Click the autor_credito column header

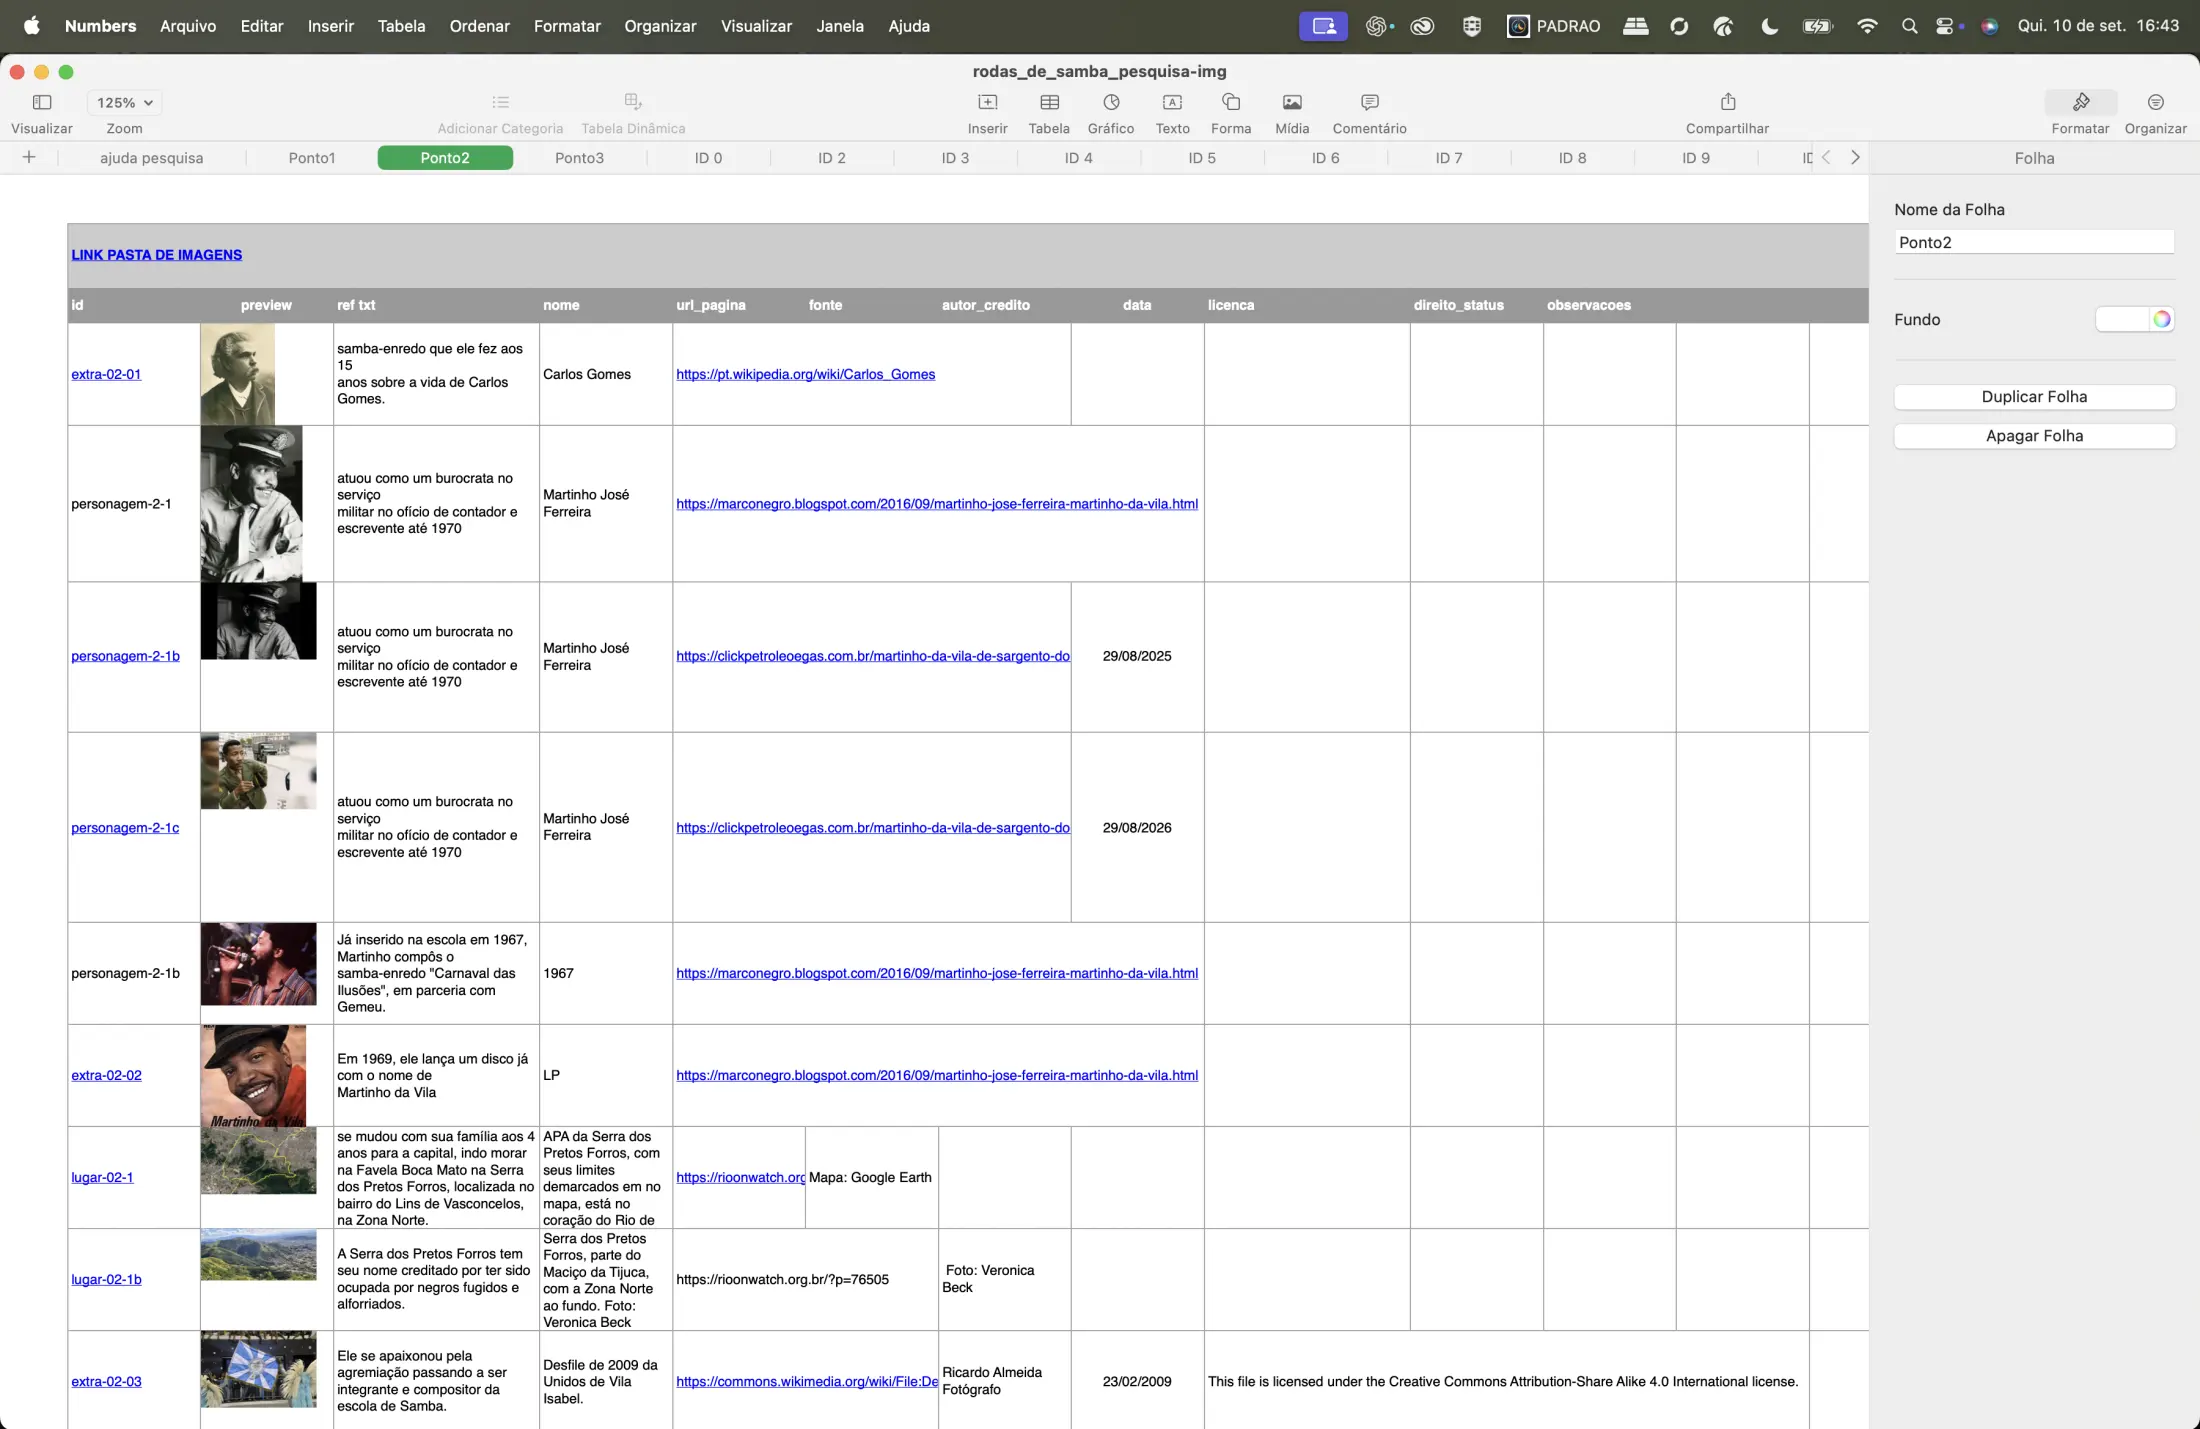click(x=986, y=305)
